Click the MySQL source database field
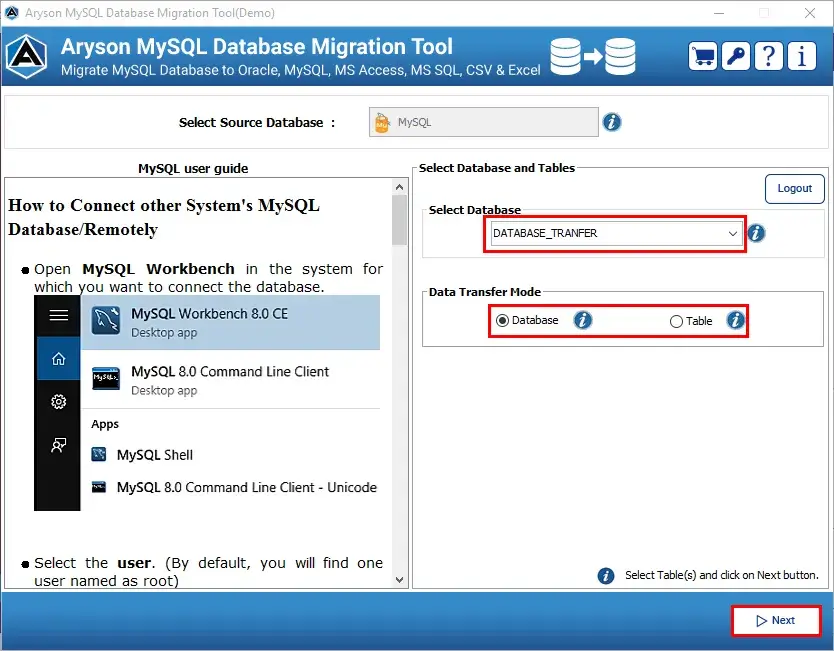The width and height of the screenshot is (834, 651). point(483,122)
